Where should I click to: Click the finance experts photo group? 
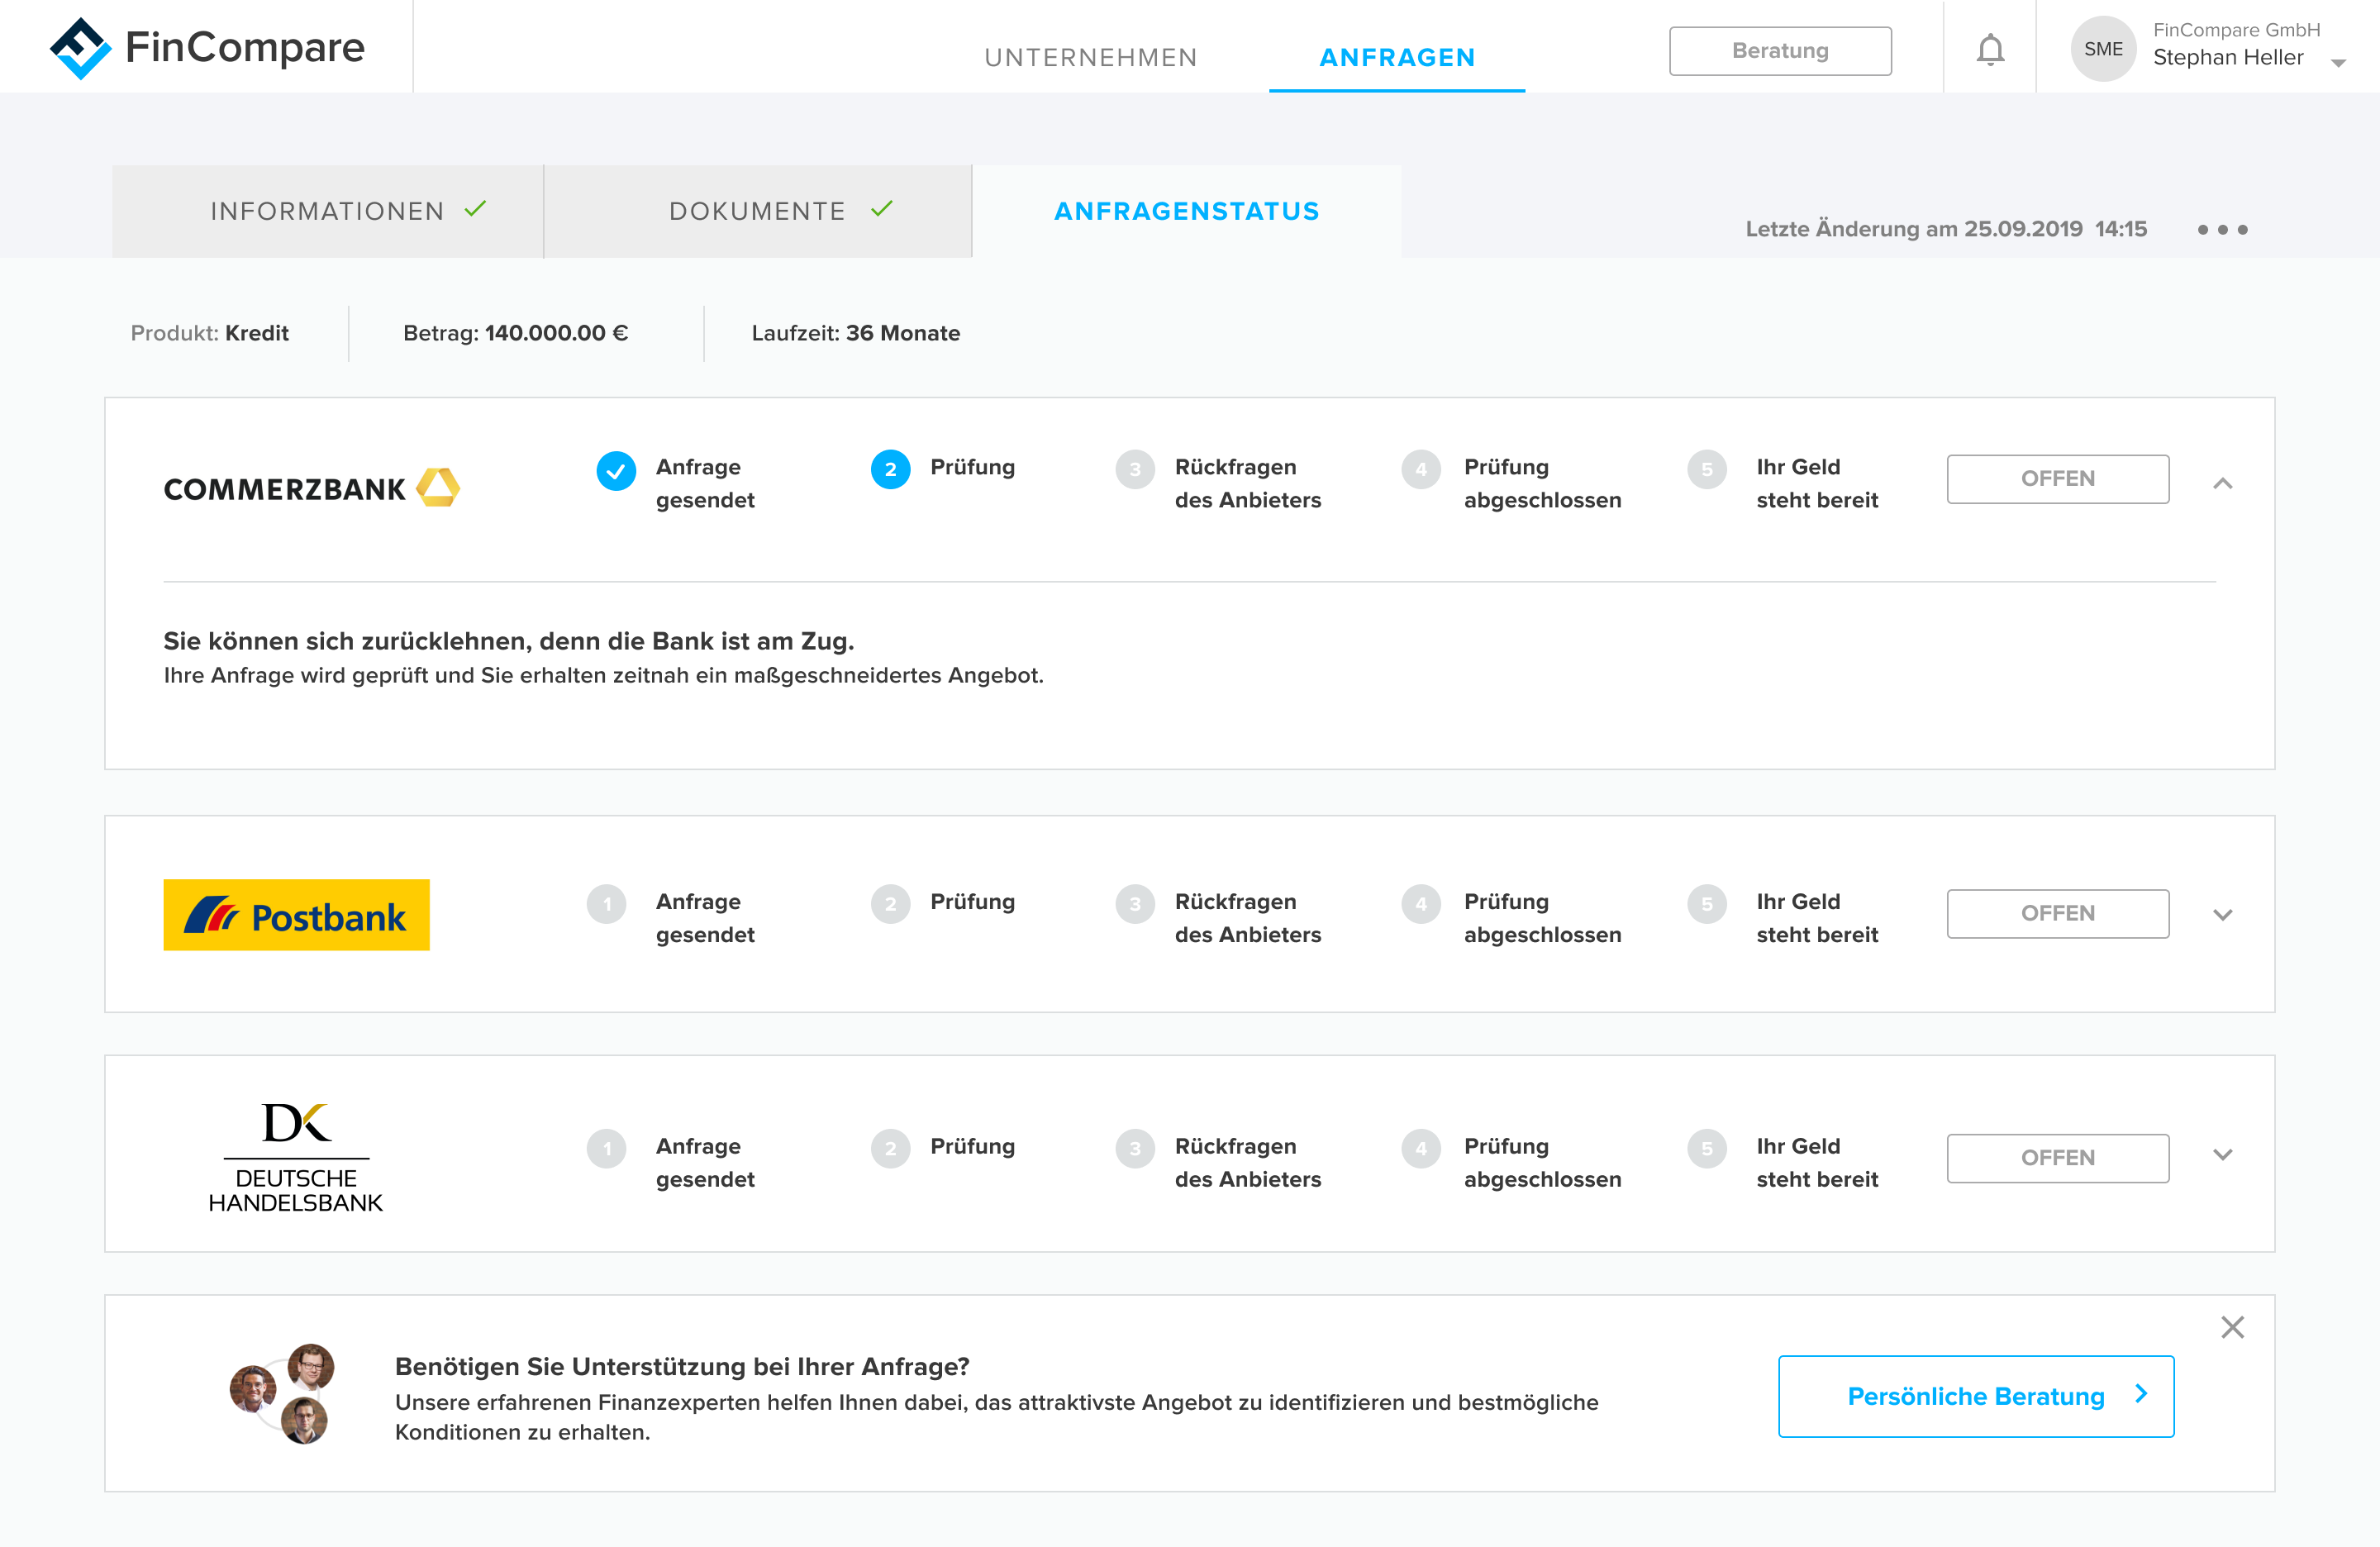pyautogui.click(x=281, y=1393)
